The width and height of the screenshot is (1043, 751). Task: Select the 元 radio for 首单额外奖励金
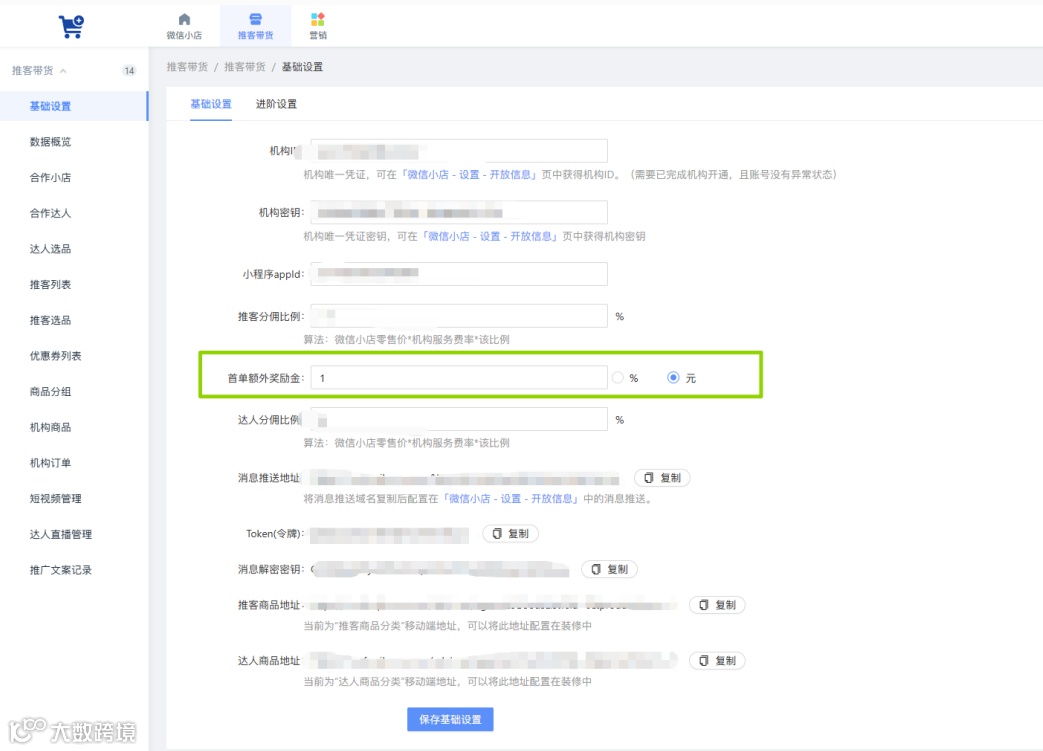point(673,378)
